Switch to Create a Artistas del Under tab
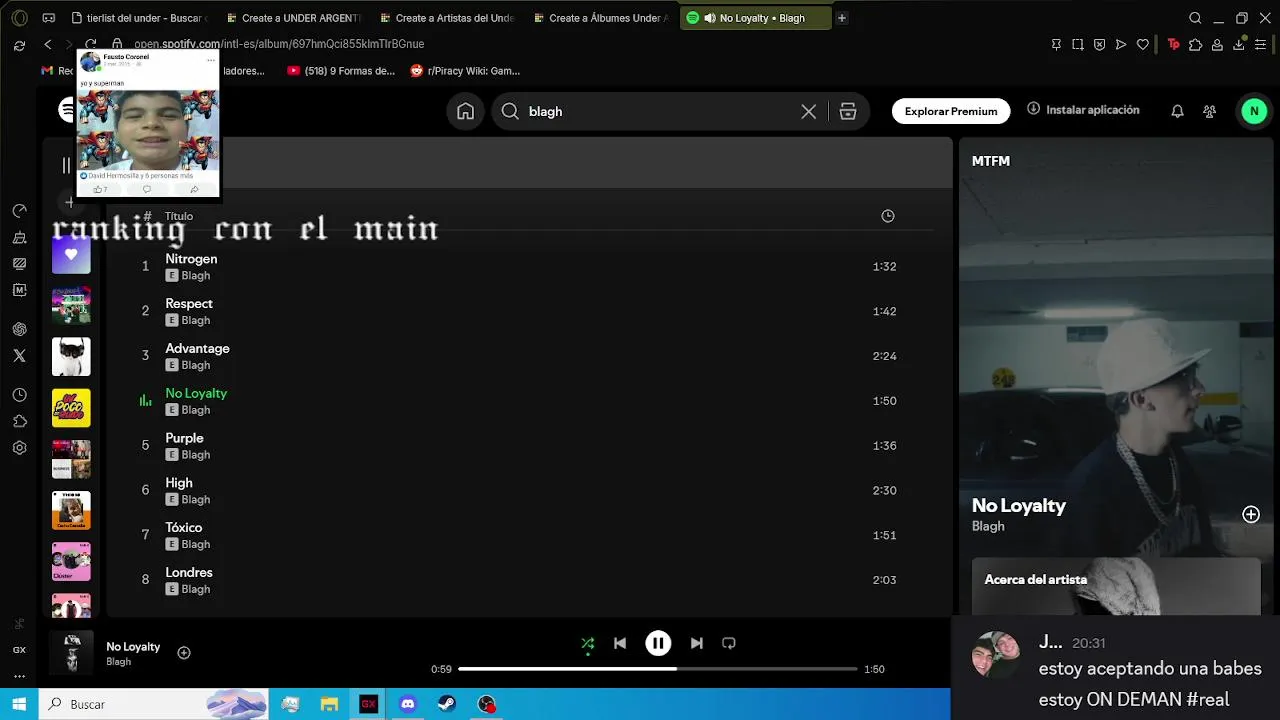This screenshot has height=720, width=1280. (x=446, y=18)
